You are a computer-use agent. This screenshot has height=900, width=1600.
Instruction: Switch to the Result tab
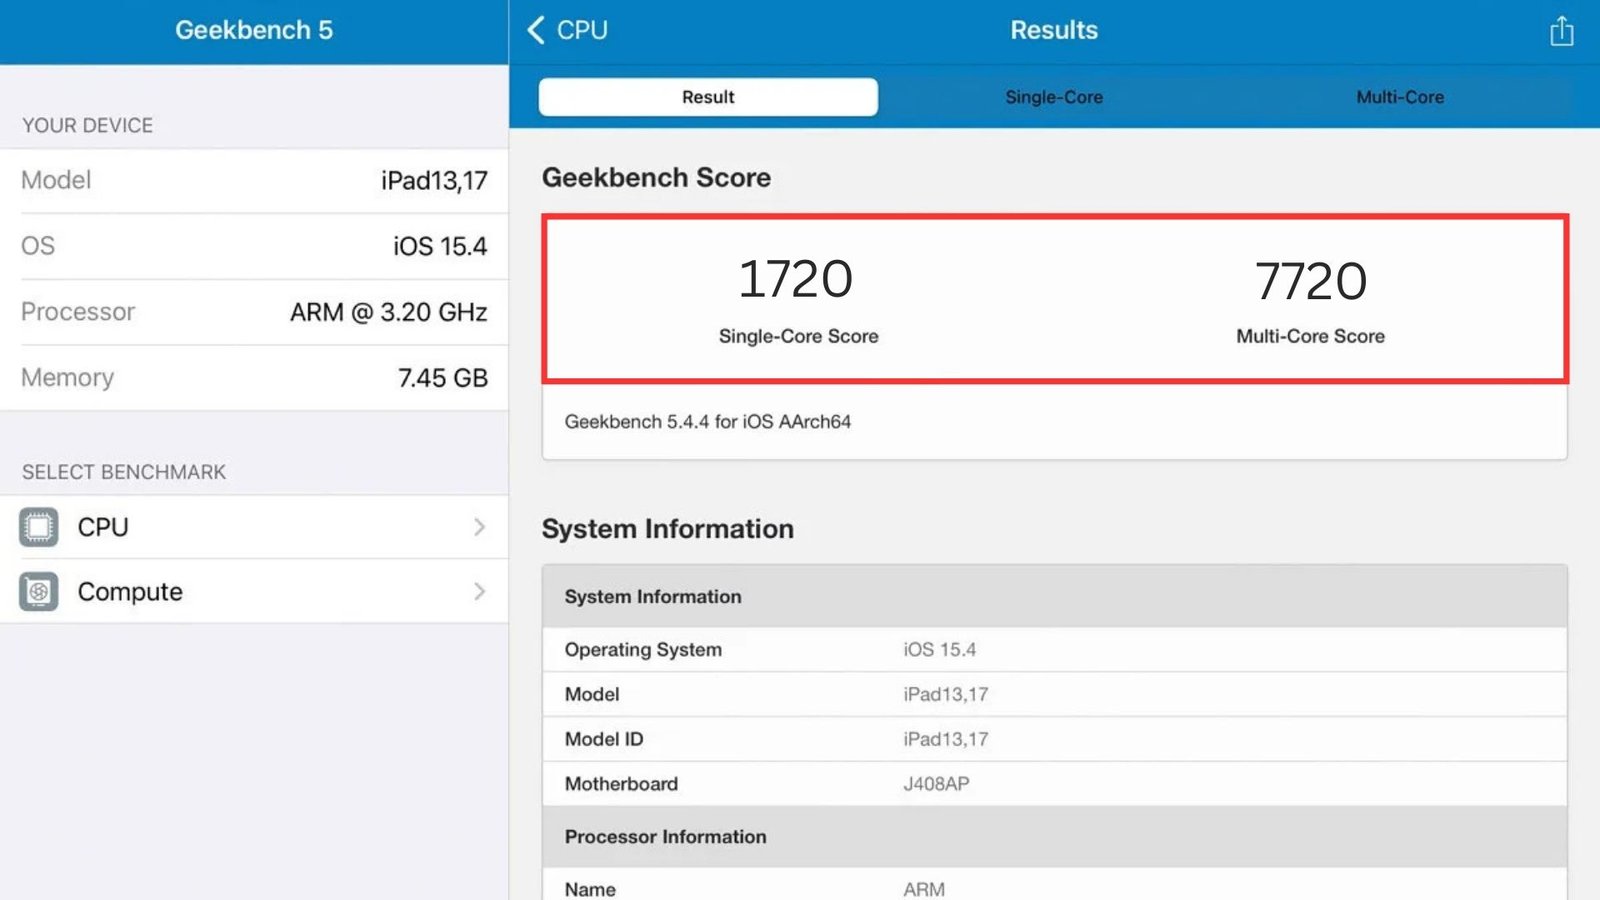708,97
